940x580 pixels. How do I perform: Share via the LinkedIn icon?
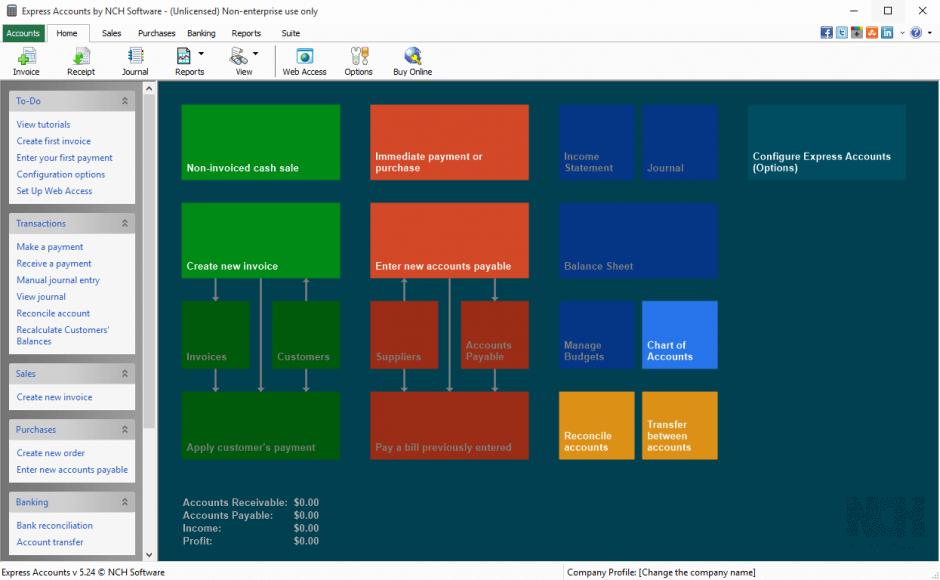(887, 33)
